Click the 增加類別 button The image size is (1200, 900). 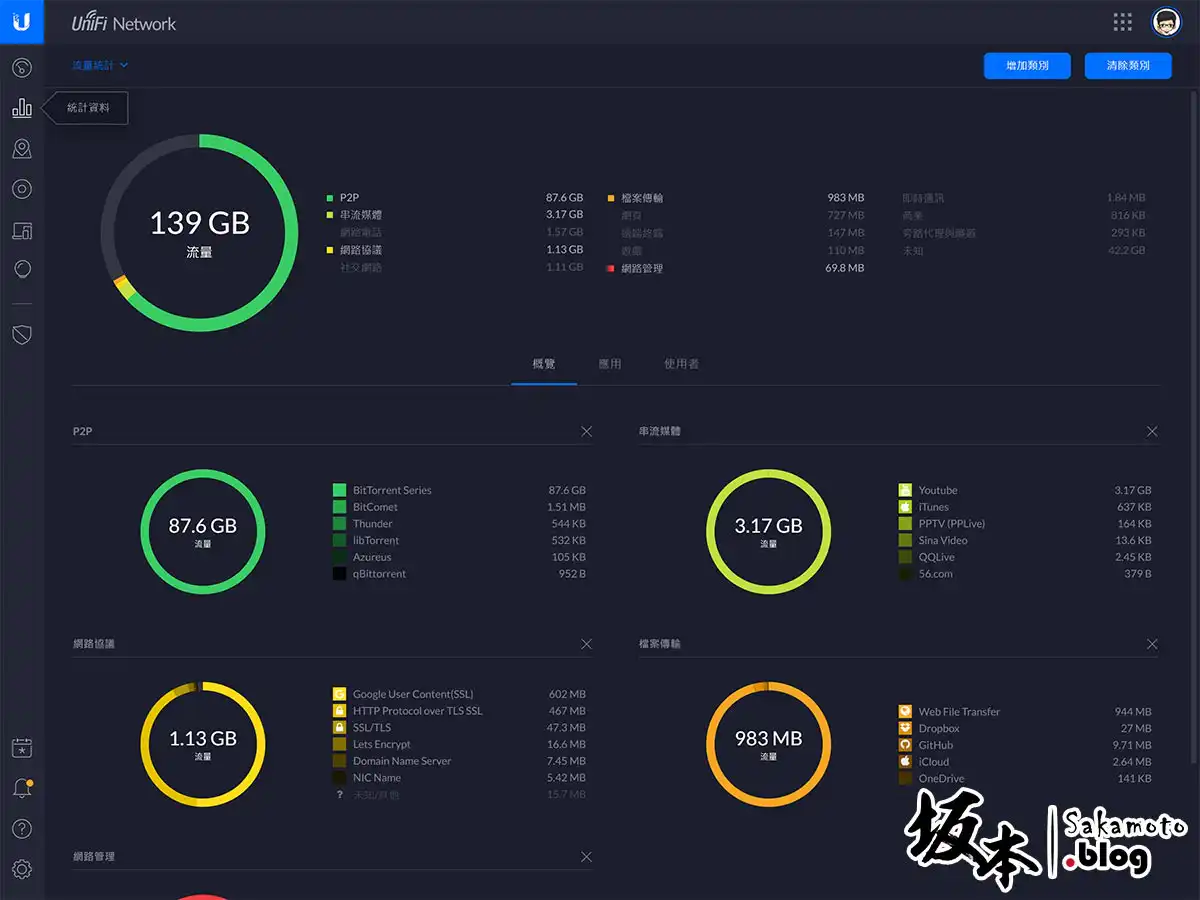tap(1027, 66)
